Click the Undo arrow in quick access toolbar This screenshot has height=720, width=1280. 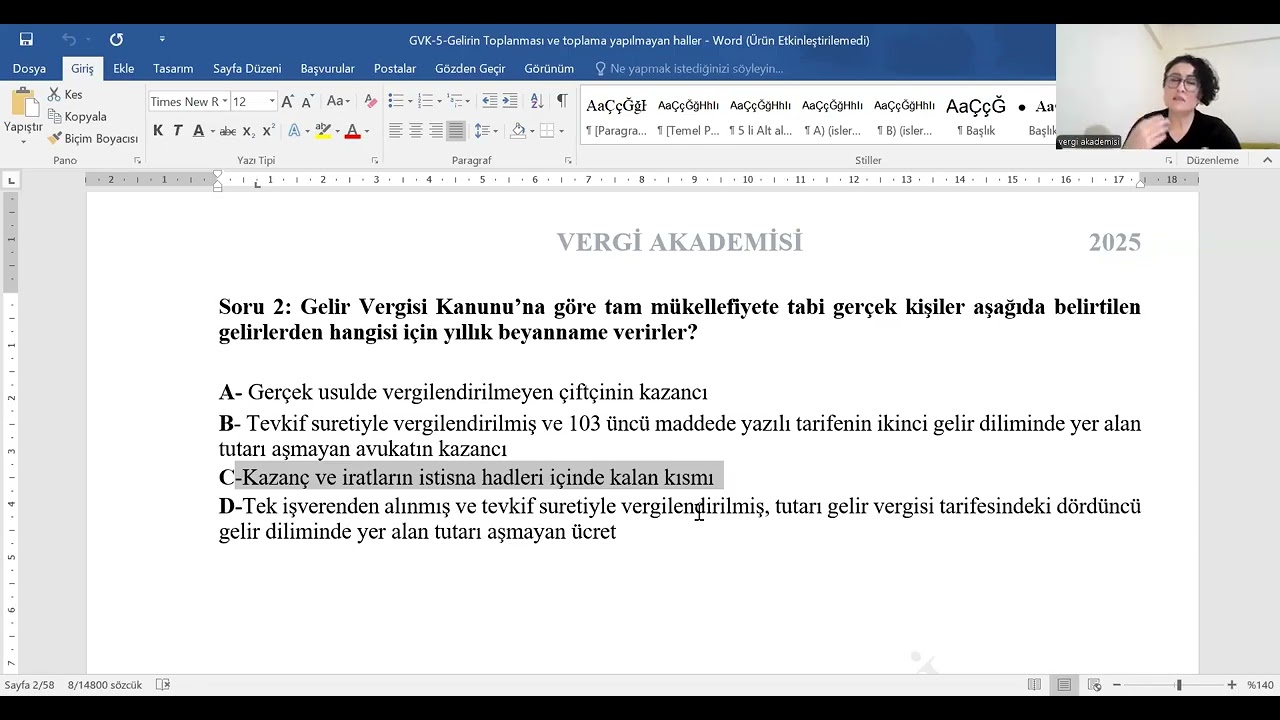(68, 40)
